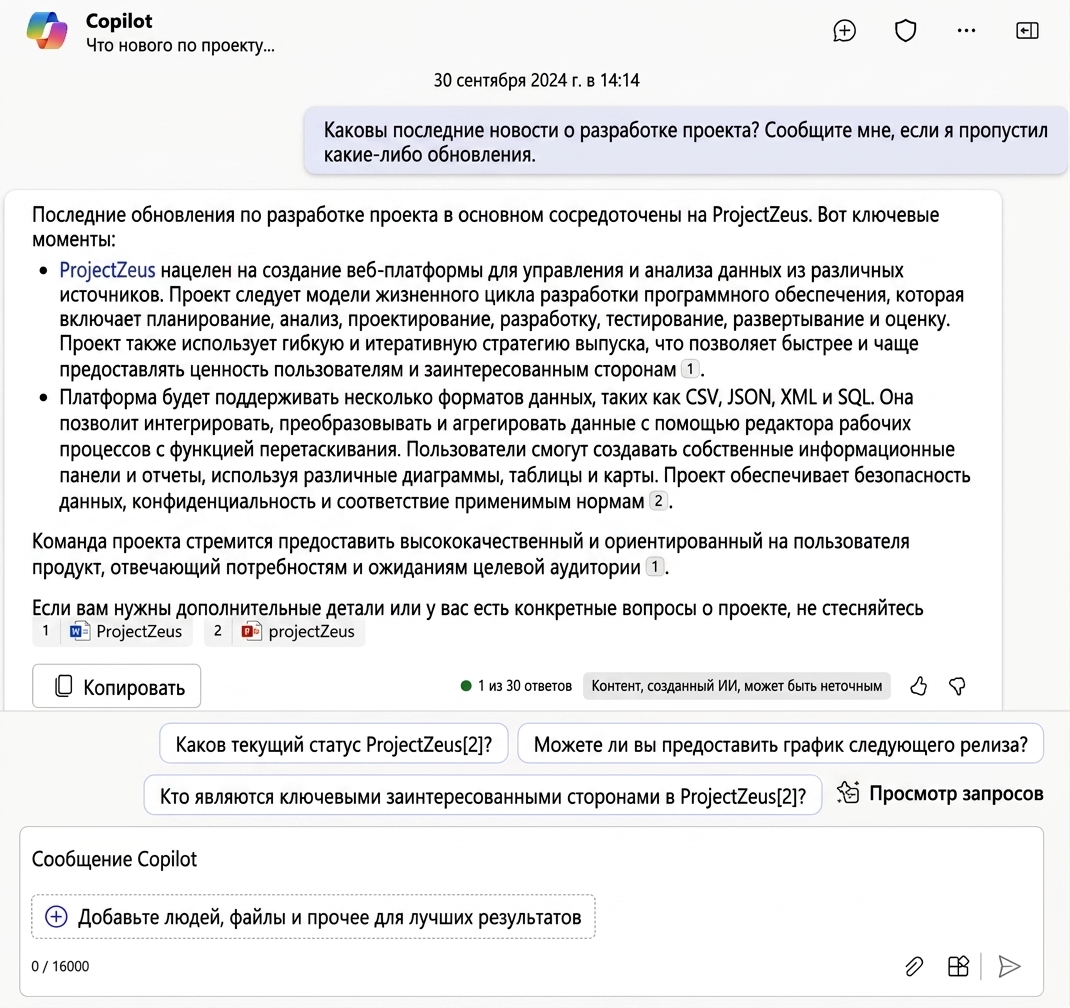The width and height of the screenshot is (1070, 1008).
Task: Click the Просмотр запросов sparkle icon
Action: pos(848,792)
